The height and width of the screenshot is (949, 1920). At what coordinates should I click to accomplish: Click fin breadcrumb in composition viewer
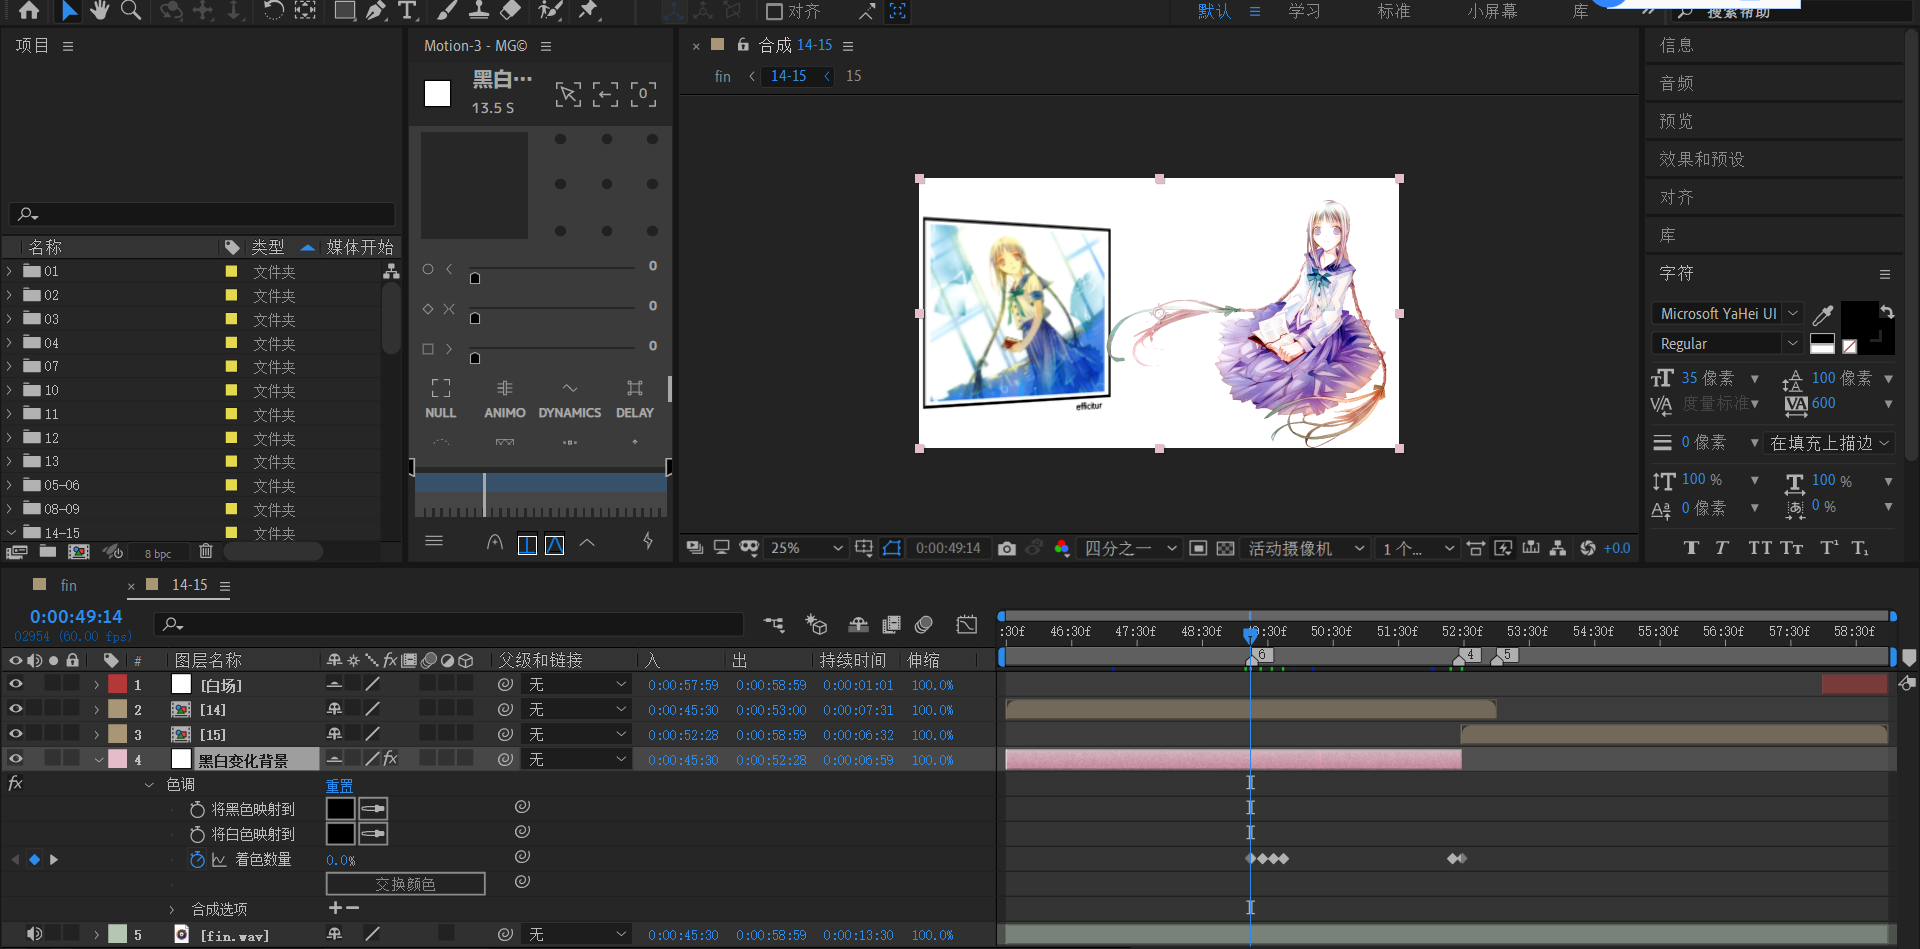click(722, 76)
